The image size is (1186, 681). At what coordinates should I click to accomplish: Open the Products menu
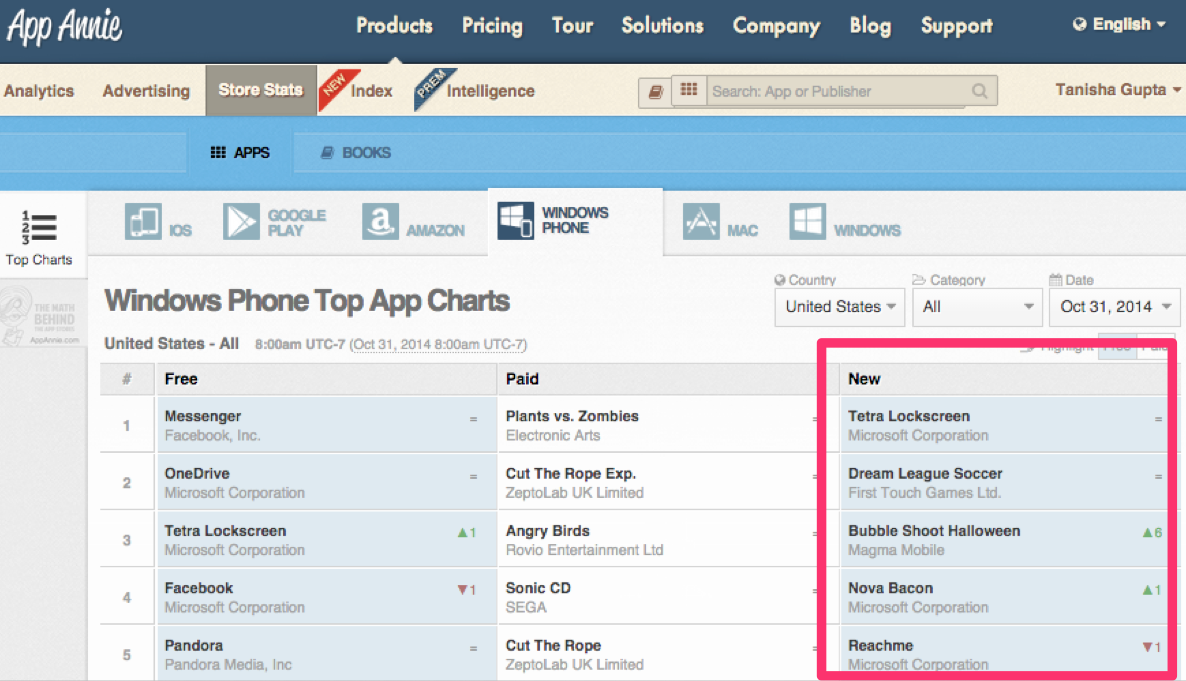tap(394, 26)
